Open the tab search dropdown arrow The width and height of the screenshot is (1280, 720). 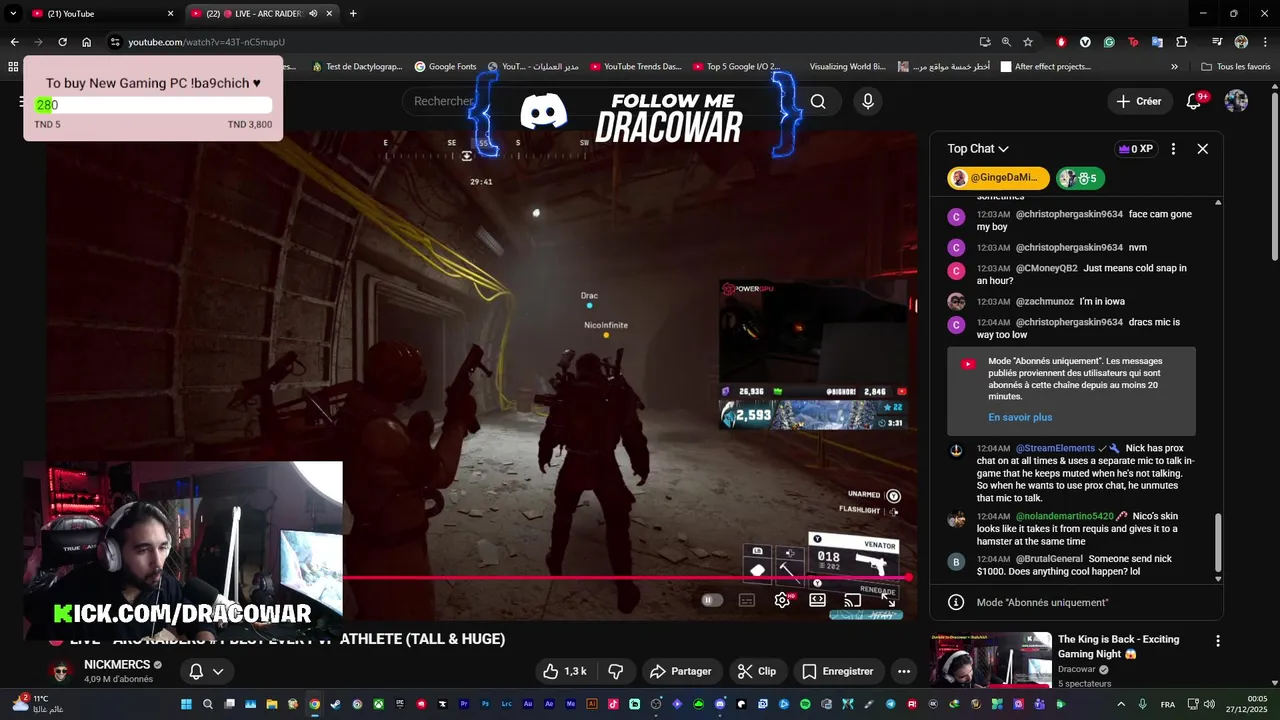click(x=13, y=13)
